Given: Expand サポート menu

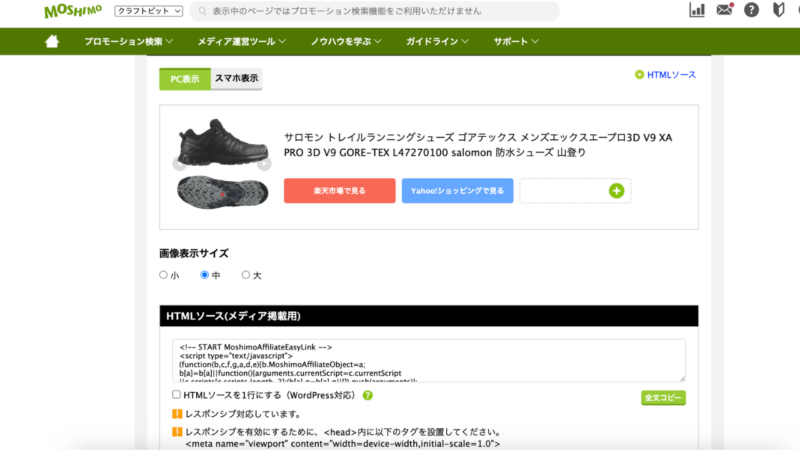Looking at the screenshot, I should coord(516,41).
